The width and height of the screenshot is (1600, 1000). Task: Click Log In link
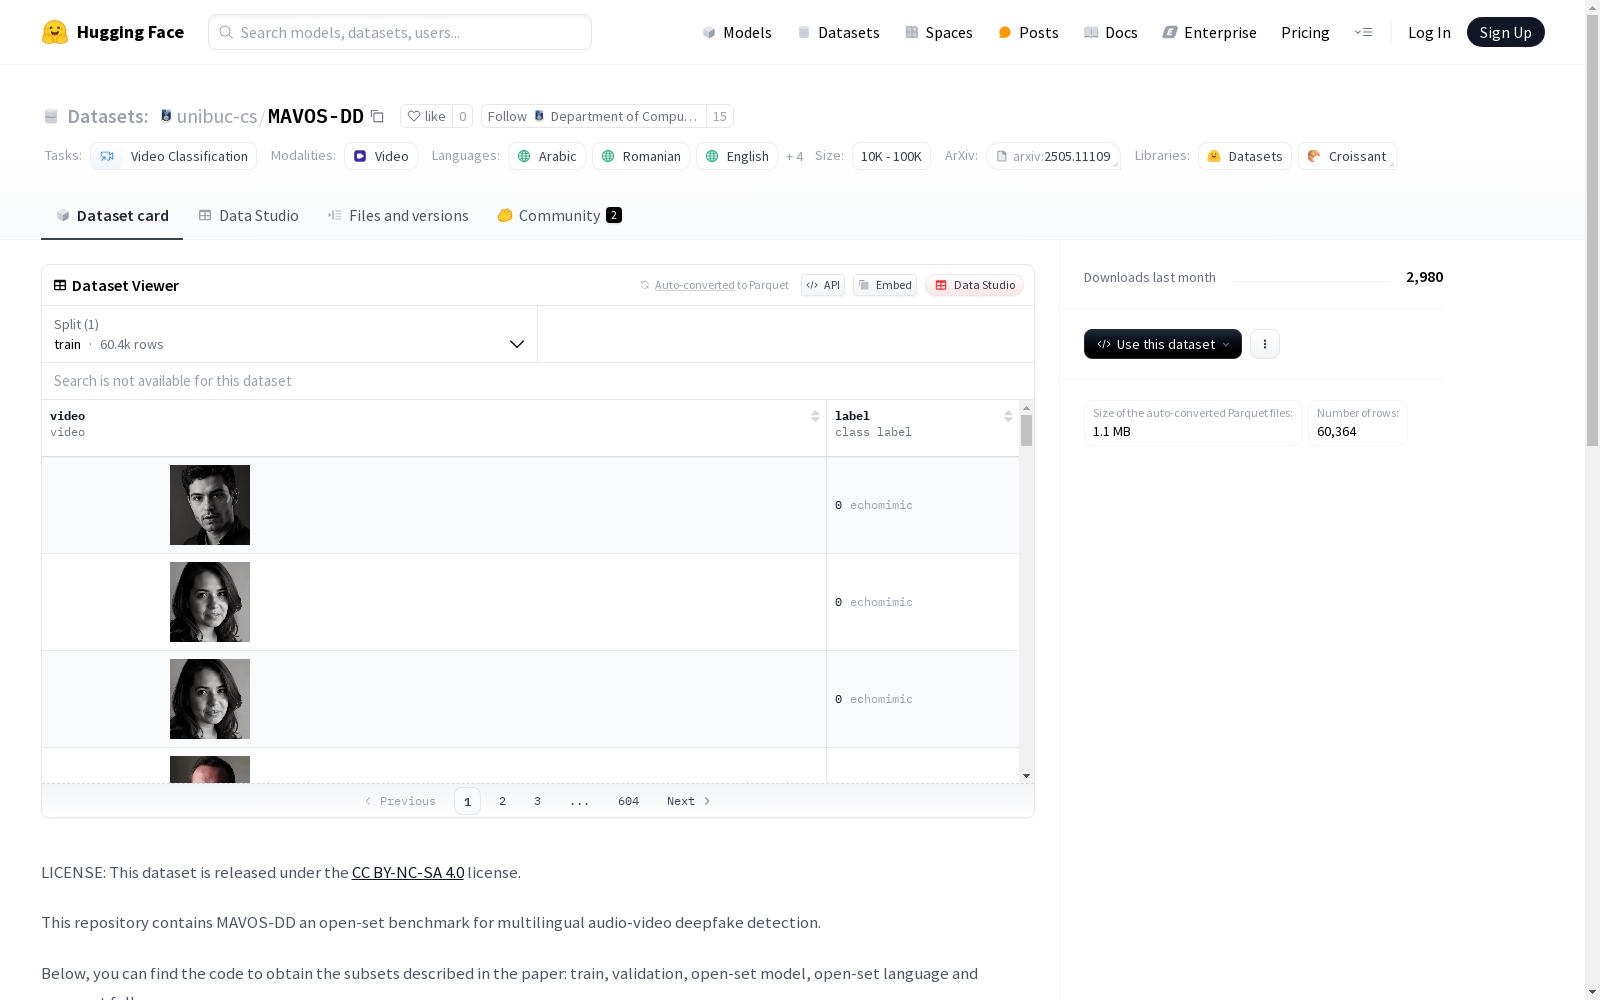tap(1429, 32)
